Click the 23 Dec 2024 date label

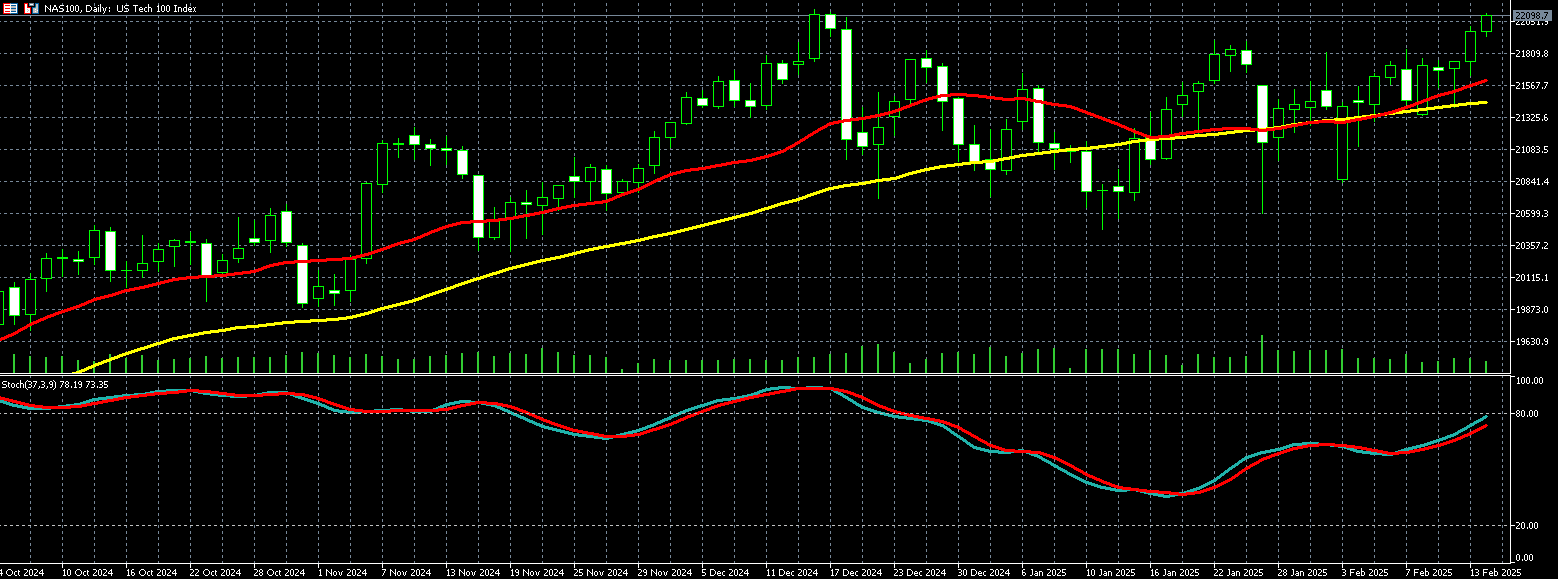click(x=920, y=573)
